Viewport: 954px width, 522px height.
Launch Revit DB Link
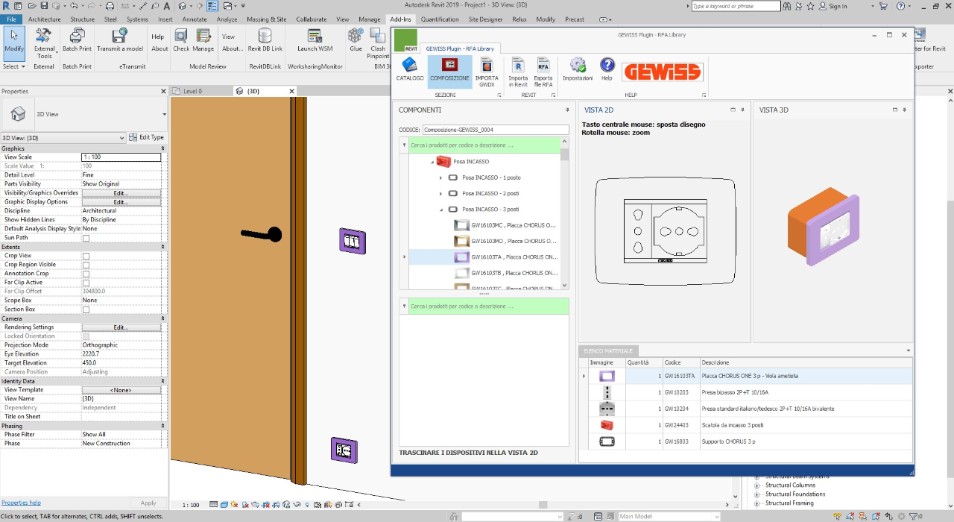coord(265,40)
